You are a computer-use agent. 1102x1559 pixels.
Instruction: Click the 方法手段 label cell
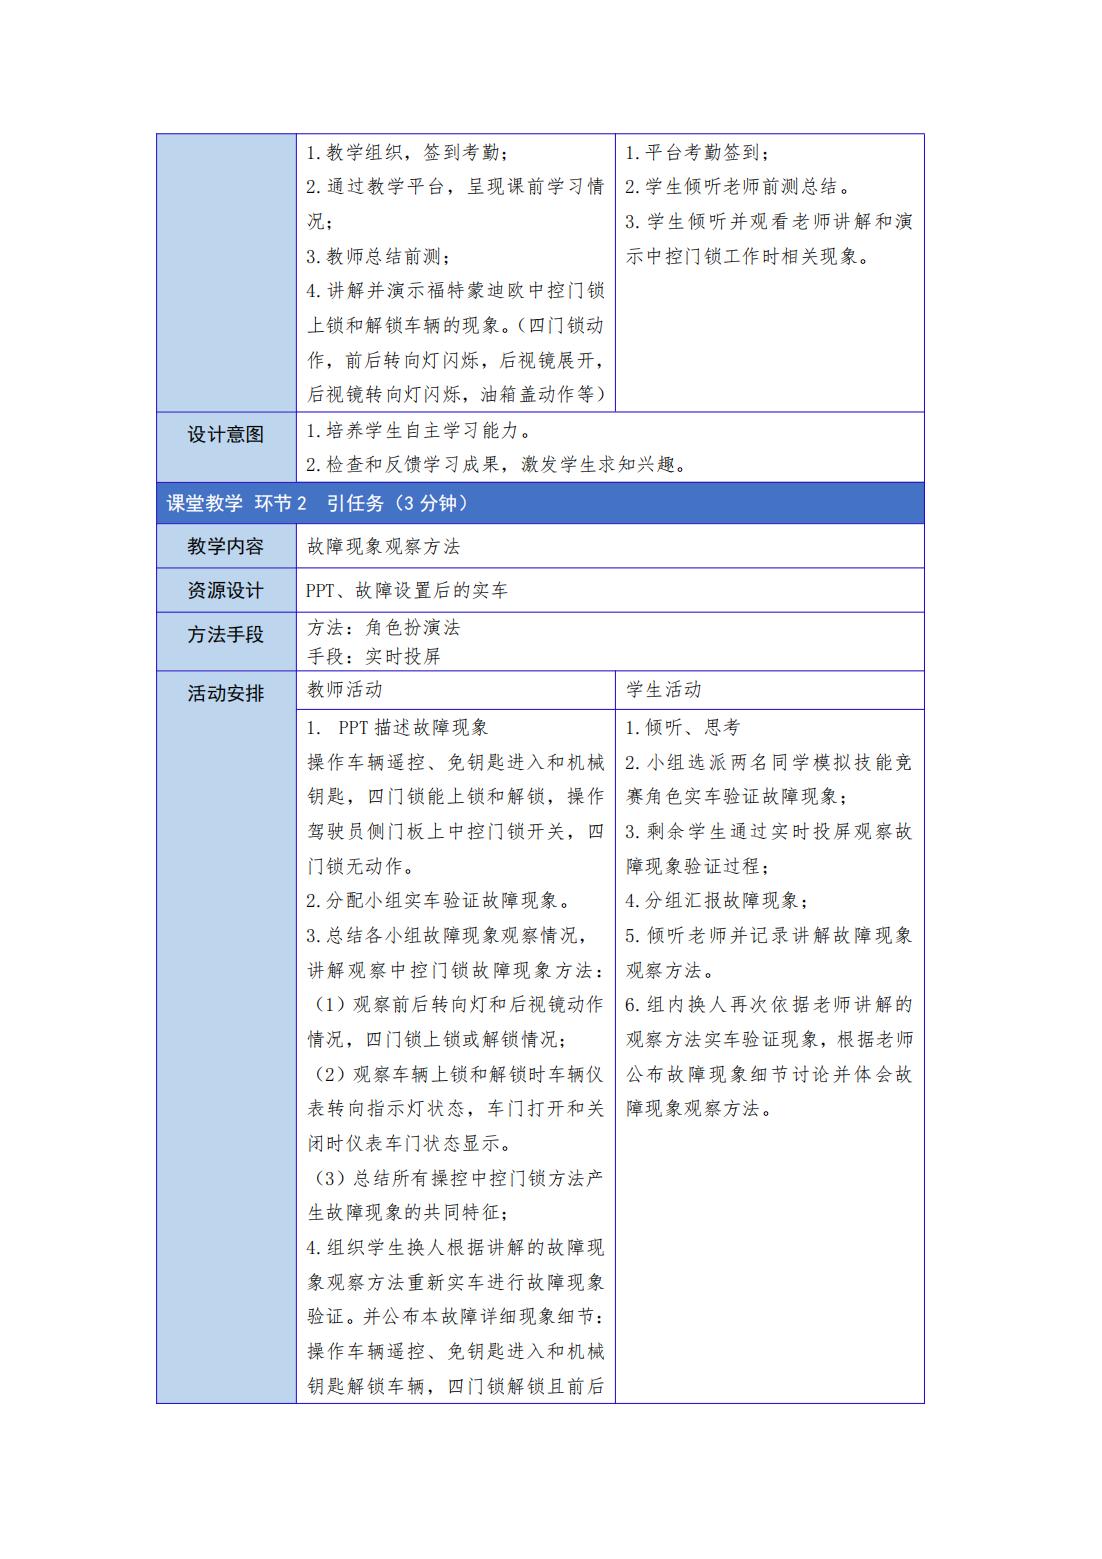(x=226, y=634)
